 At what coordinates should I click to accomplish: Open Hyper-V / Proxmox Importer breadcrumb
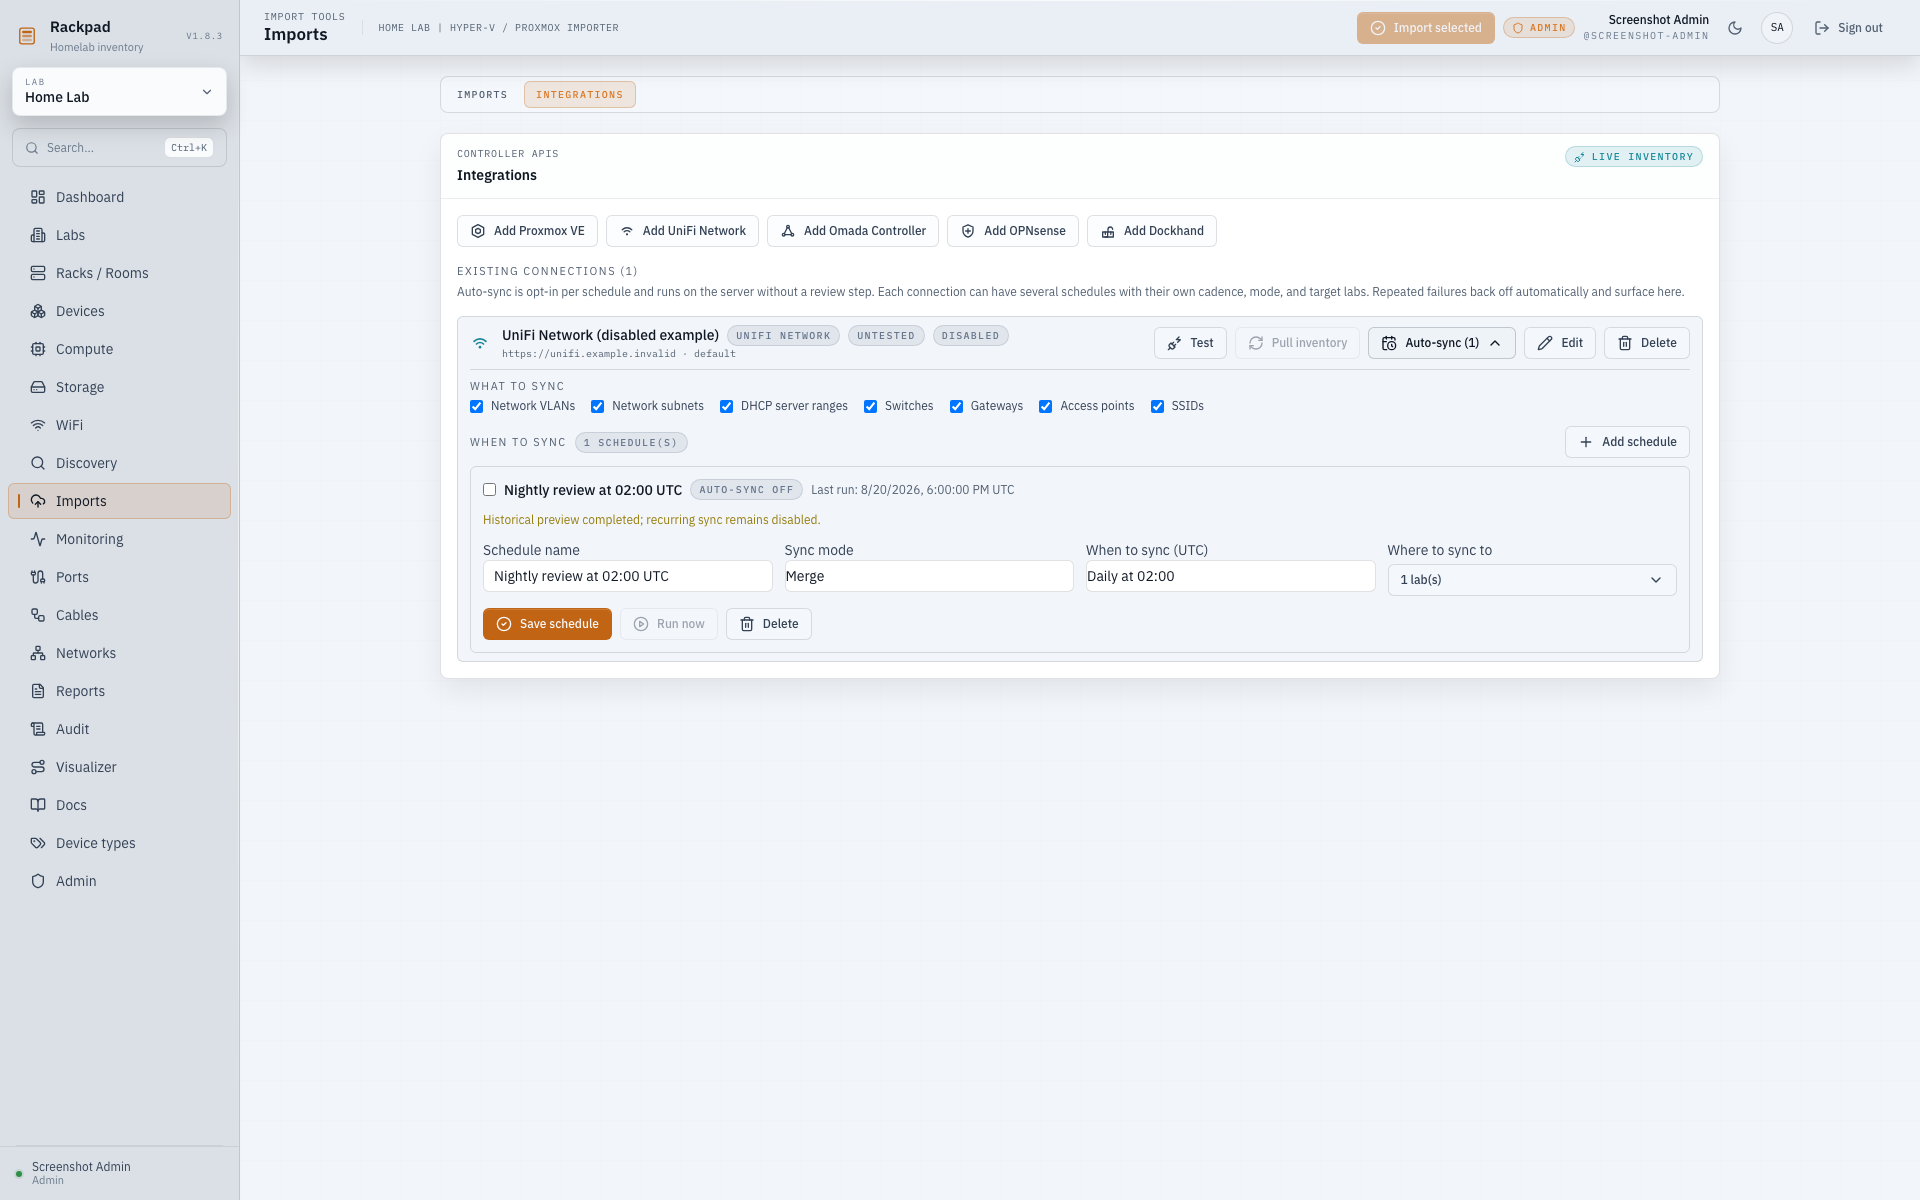534,28
